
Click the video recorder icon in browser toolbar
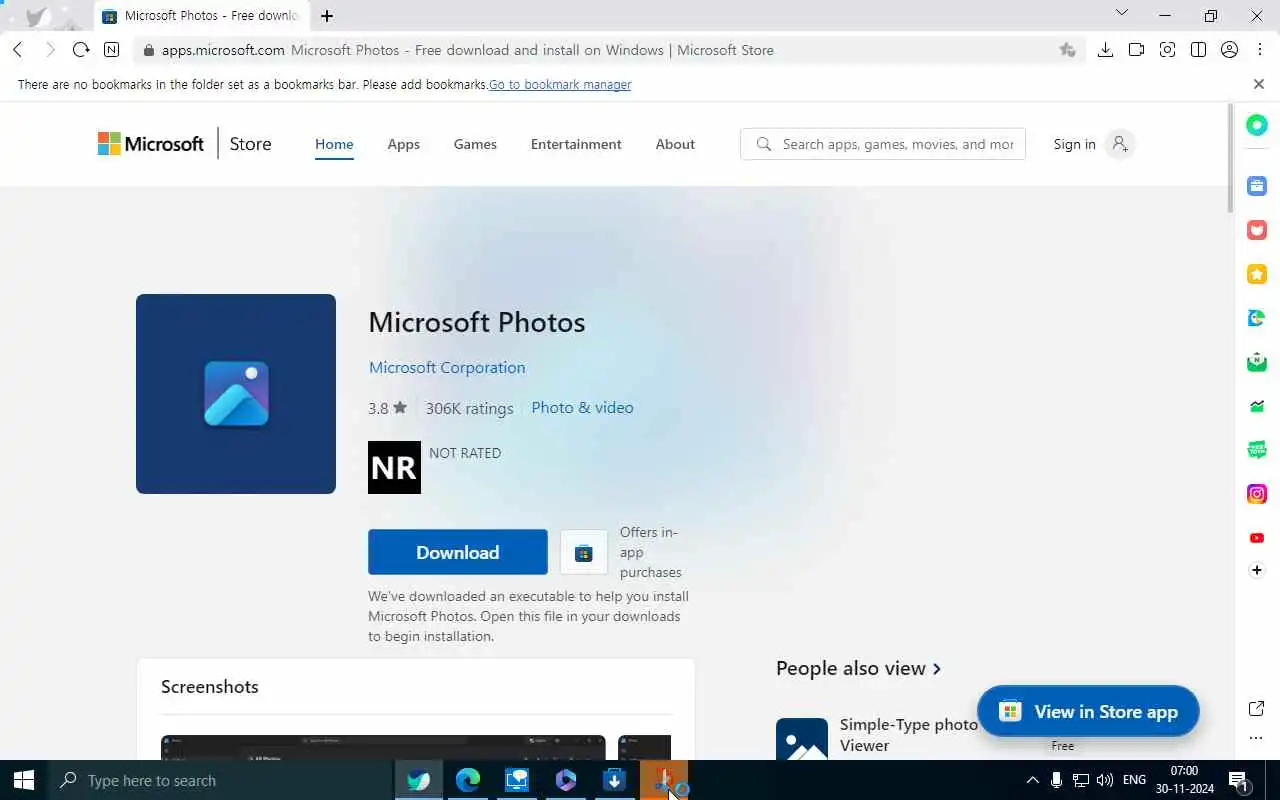[1136, 50]
